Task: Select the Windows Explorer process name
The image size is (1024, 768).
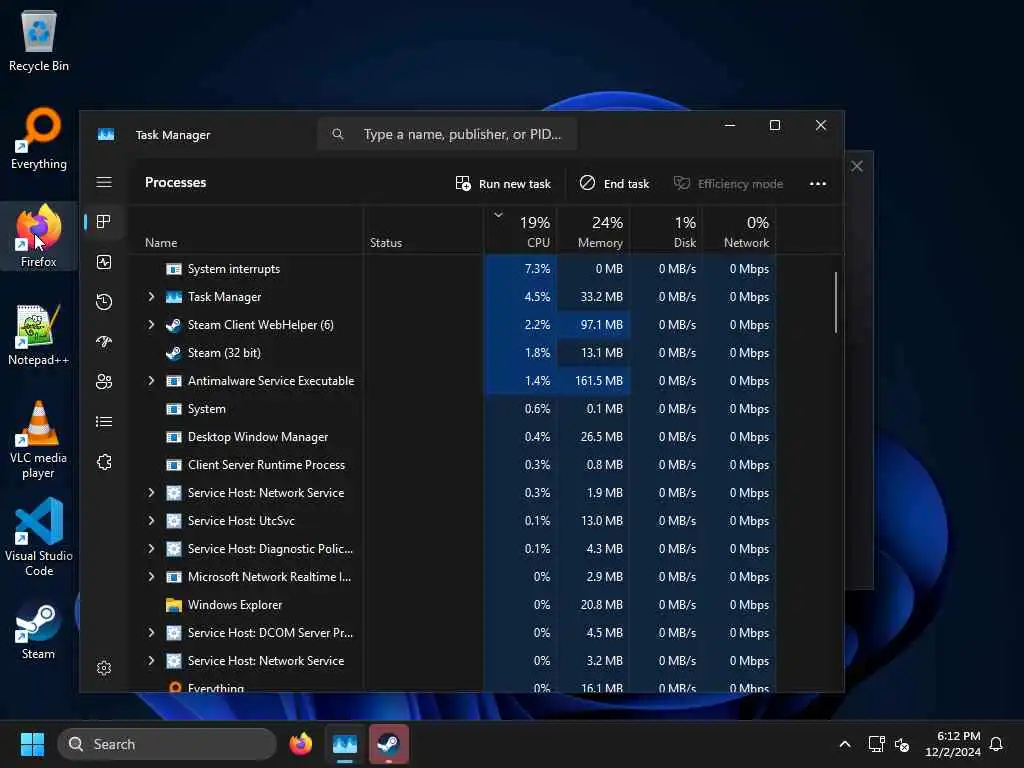Action: pos(235,605)
